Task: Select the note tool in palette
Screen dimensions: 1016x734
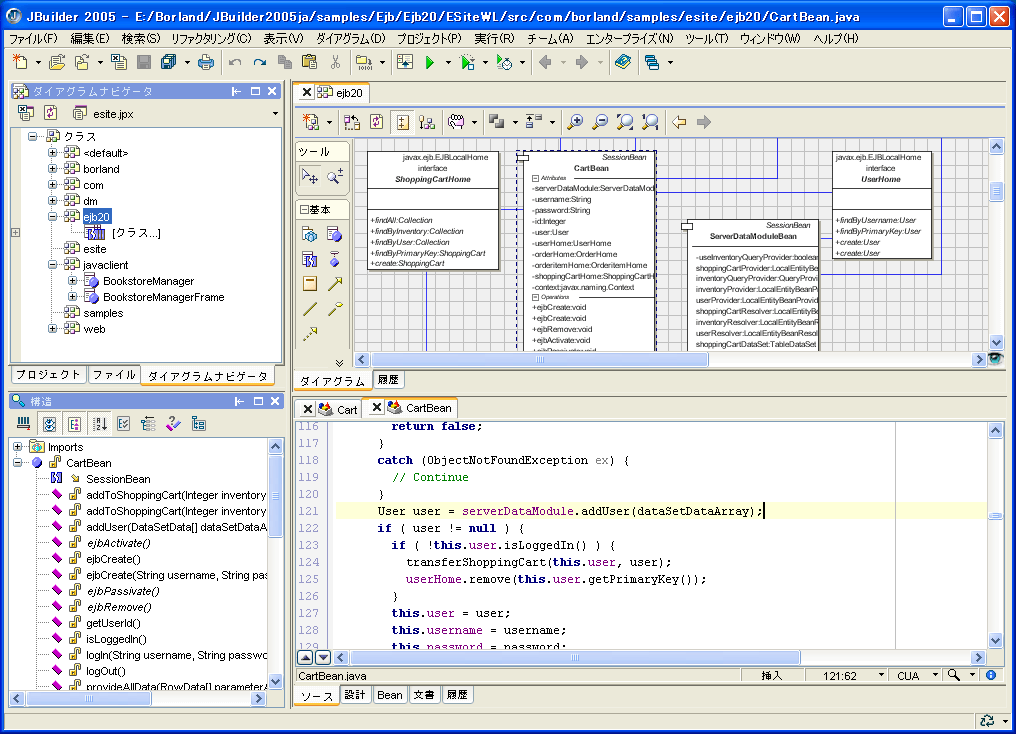Action: pos(310,283)
